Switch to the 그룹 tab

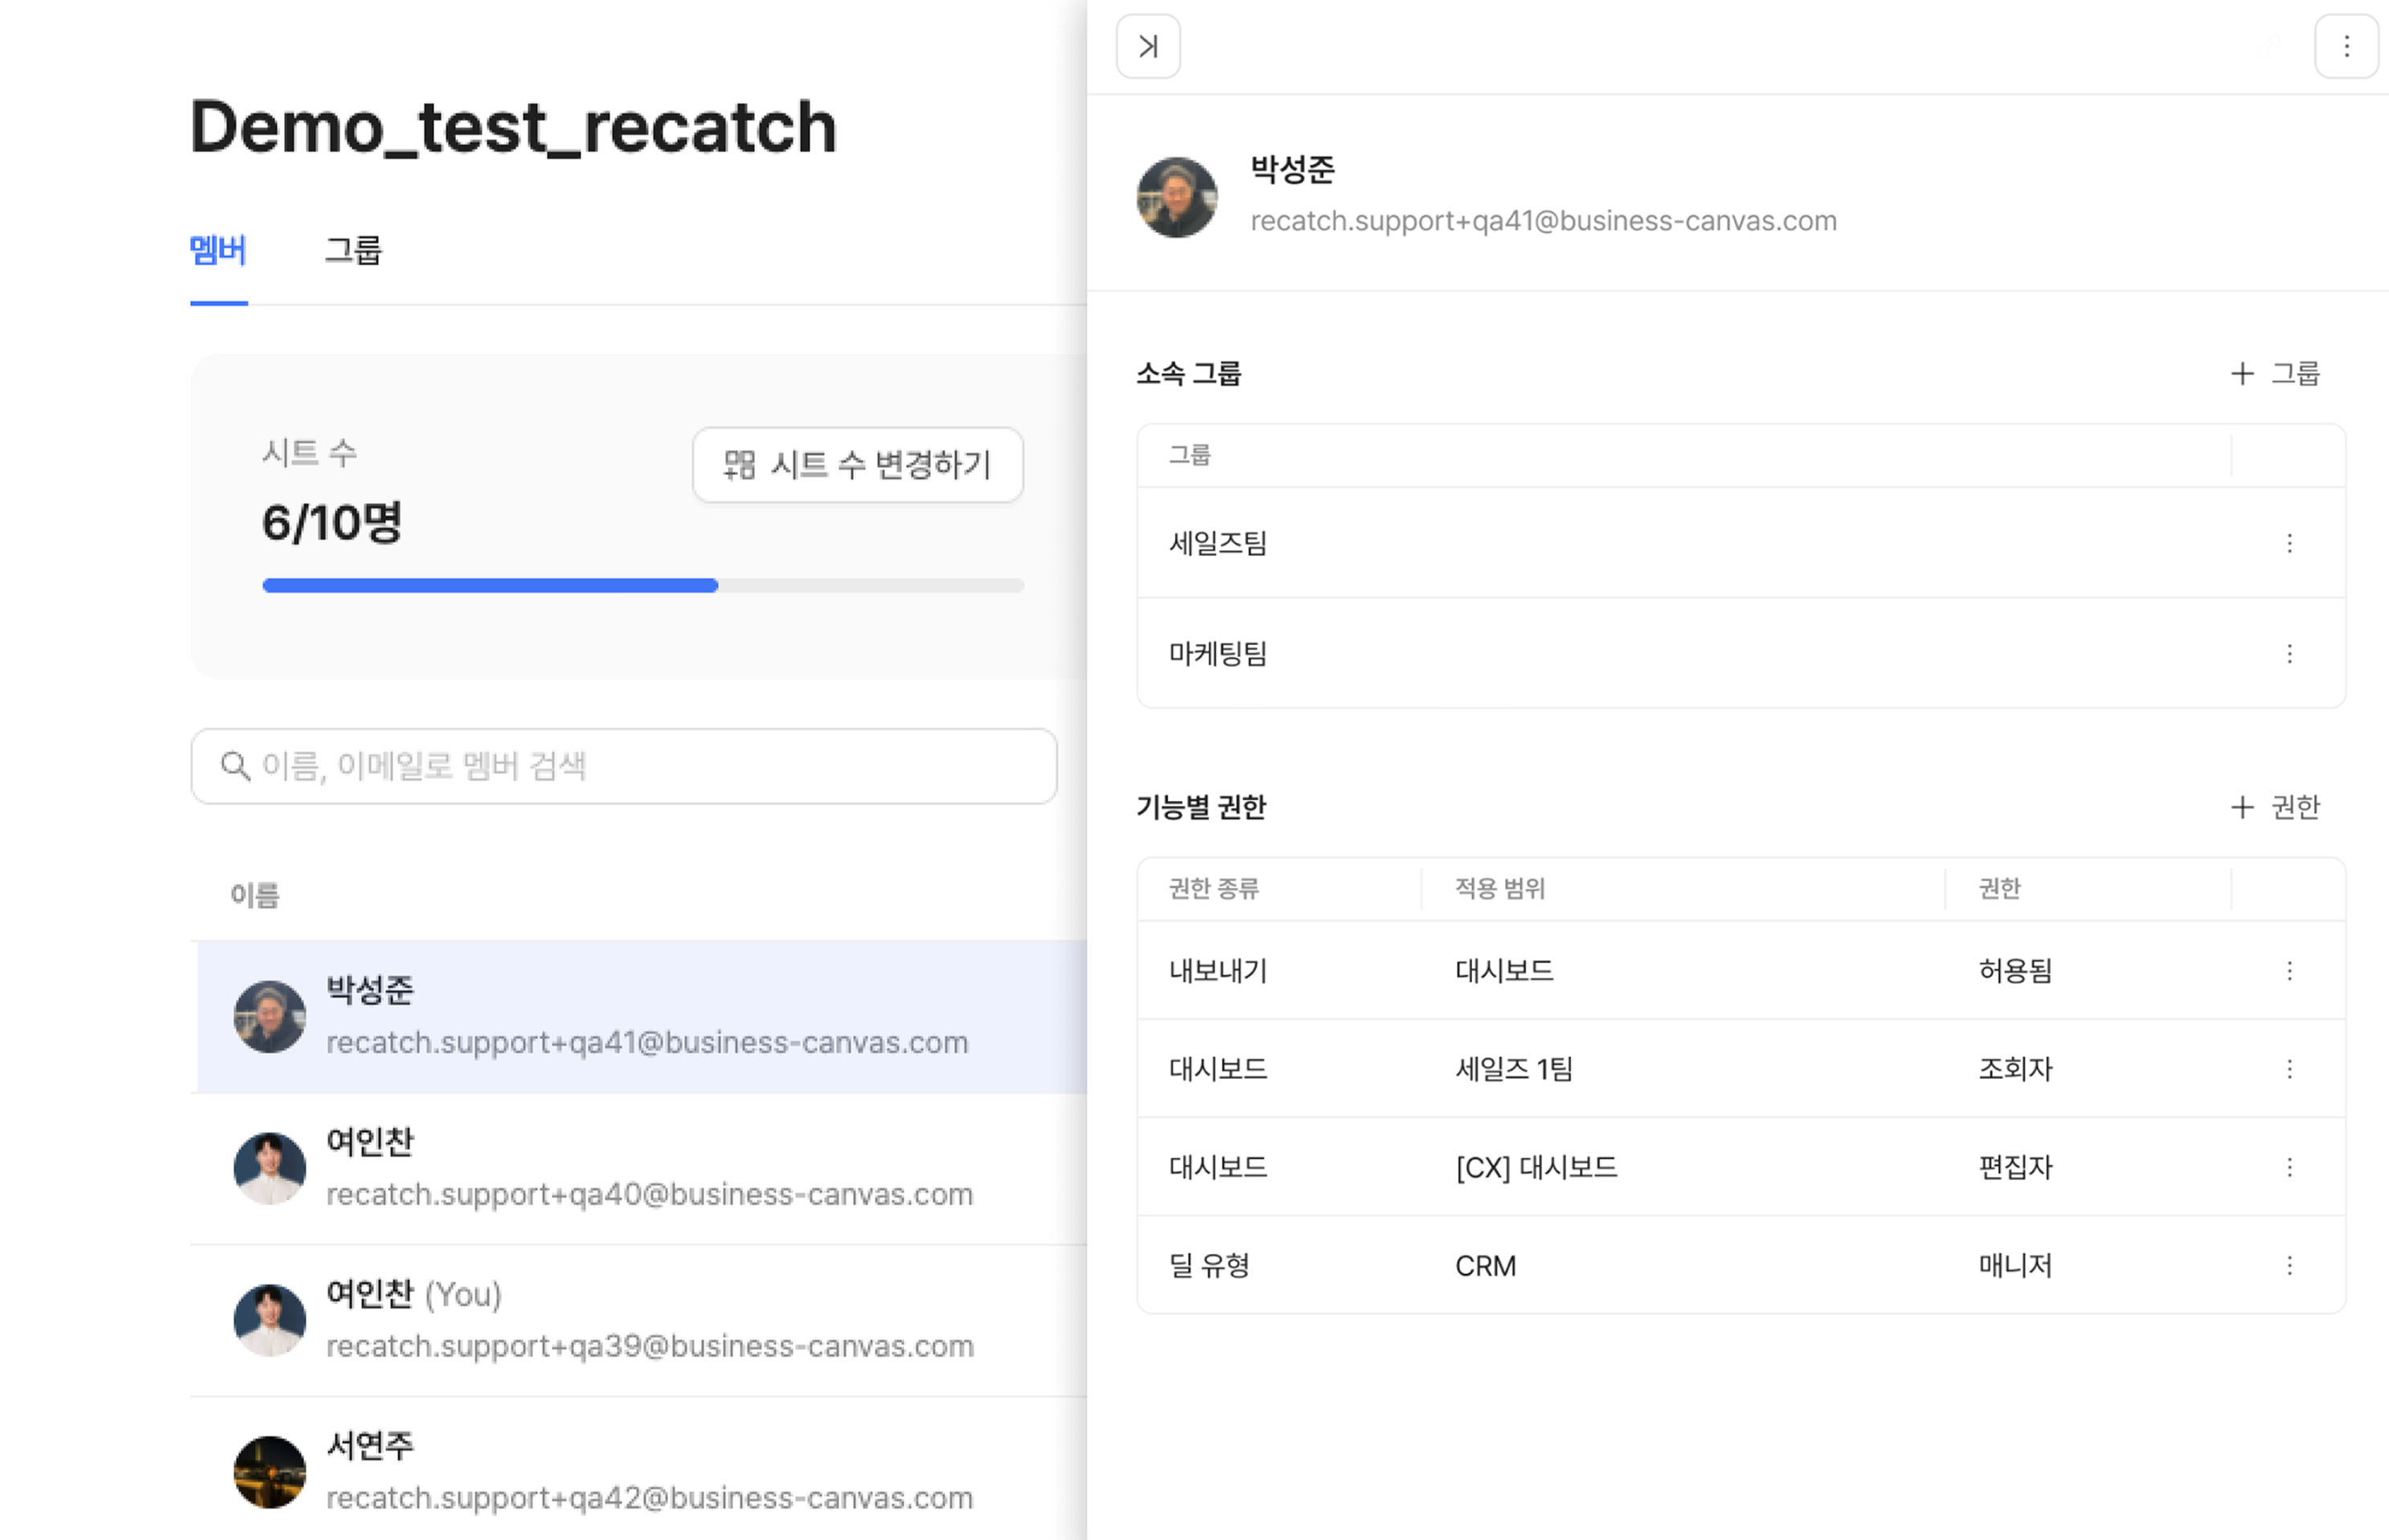coord(353,250)
